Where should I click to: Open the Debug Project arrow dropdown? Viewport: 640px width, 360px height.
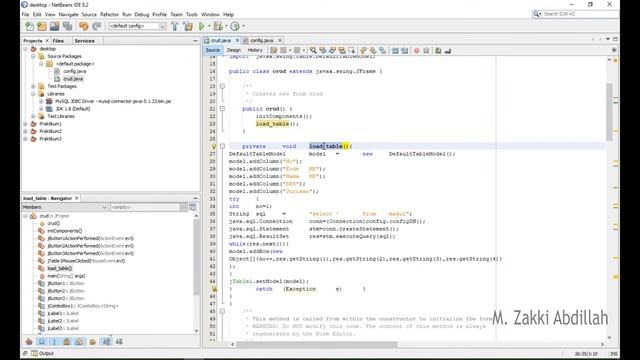pyautogui.click(x=226, y=26)
